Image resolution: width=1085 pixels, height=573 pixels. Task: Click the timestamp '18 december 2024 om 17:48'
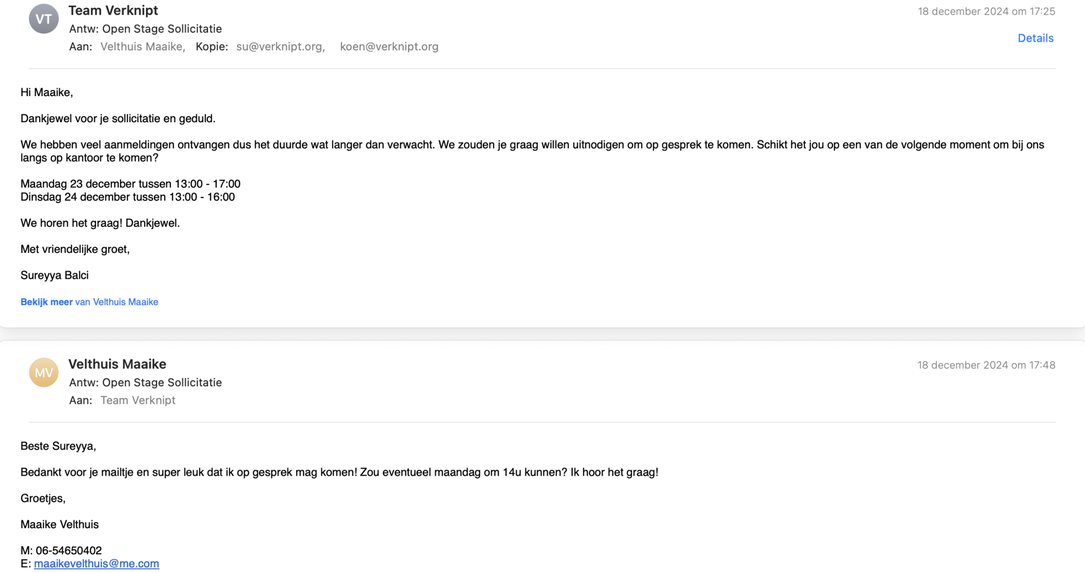click(x=986, y=365)
